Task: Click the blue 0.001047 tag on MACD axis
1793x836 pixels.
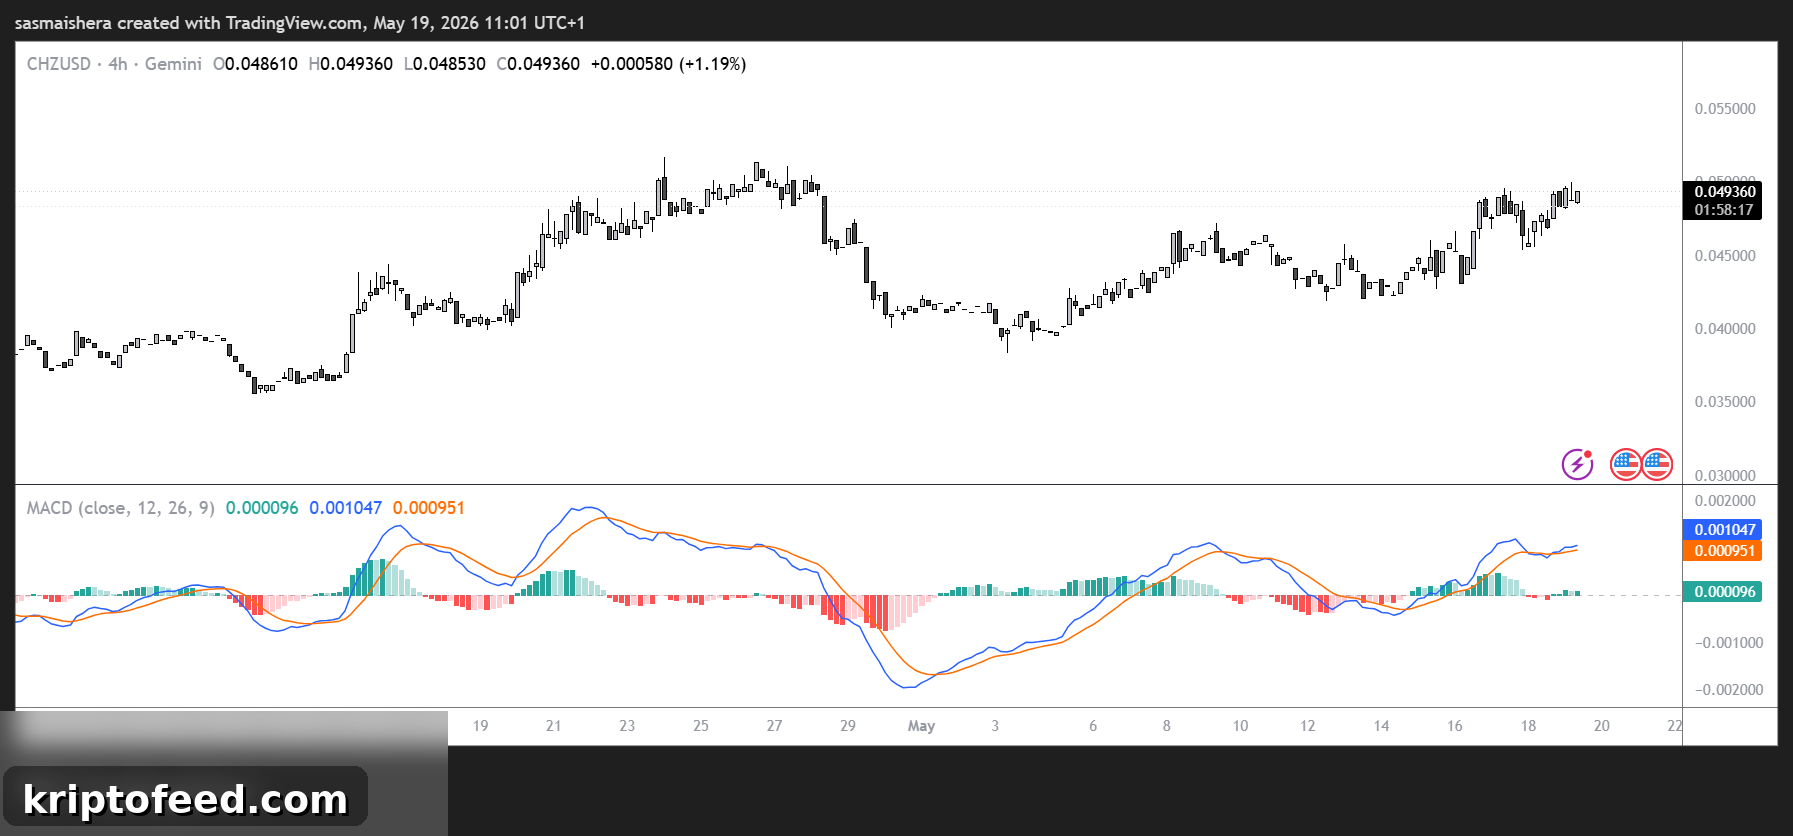Action: pos(1723,530)
